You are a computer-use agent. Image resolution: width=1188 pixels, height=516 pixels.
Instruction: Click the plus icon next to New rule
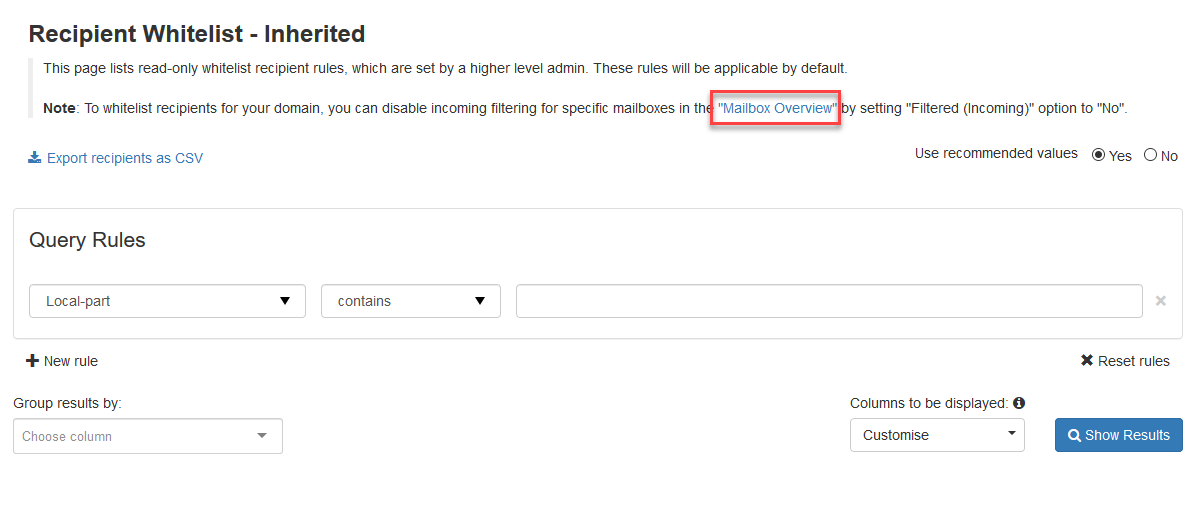click(x=32, y=361)
